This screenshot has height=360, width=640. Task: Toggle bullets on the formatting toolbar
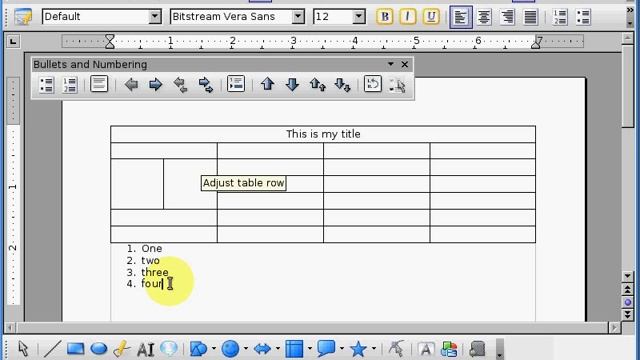pyautogui.click(x=583, y=17)
